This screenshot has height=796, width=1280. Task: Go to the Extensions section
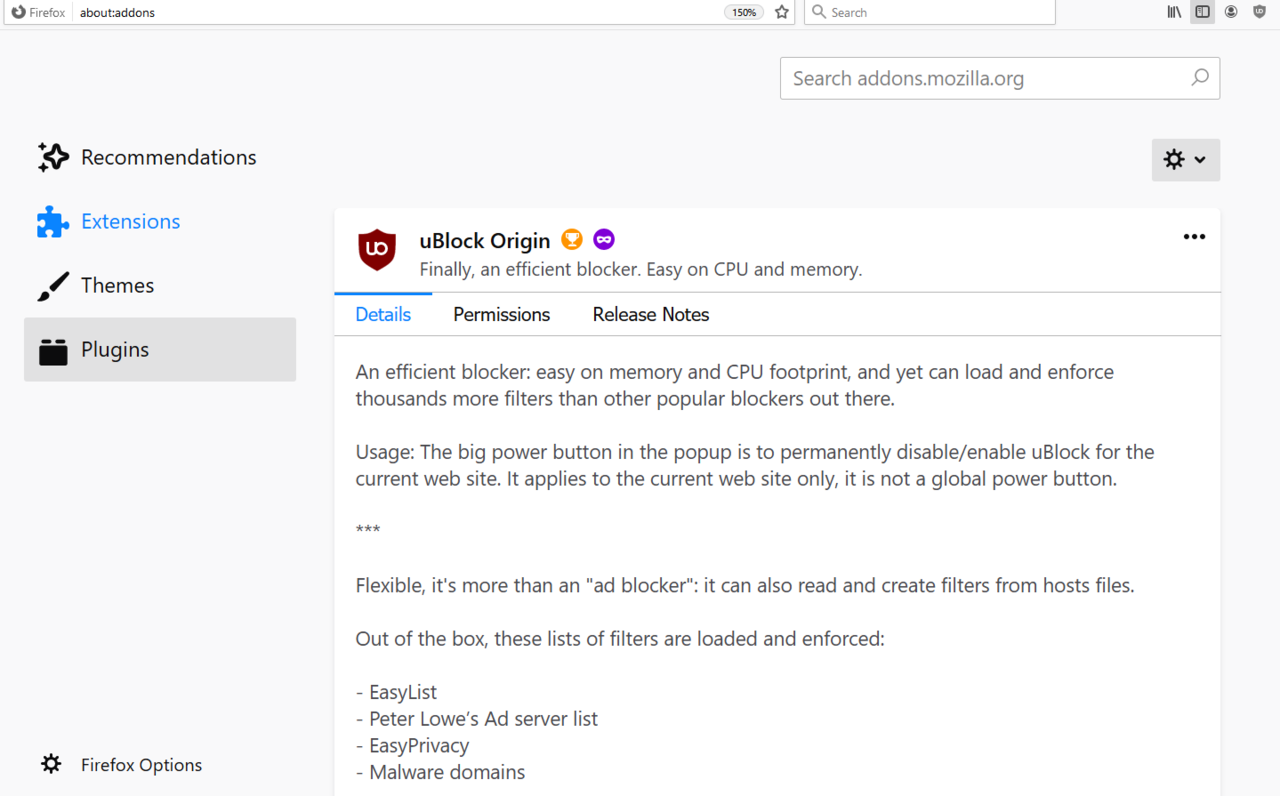coord(160,221)
